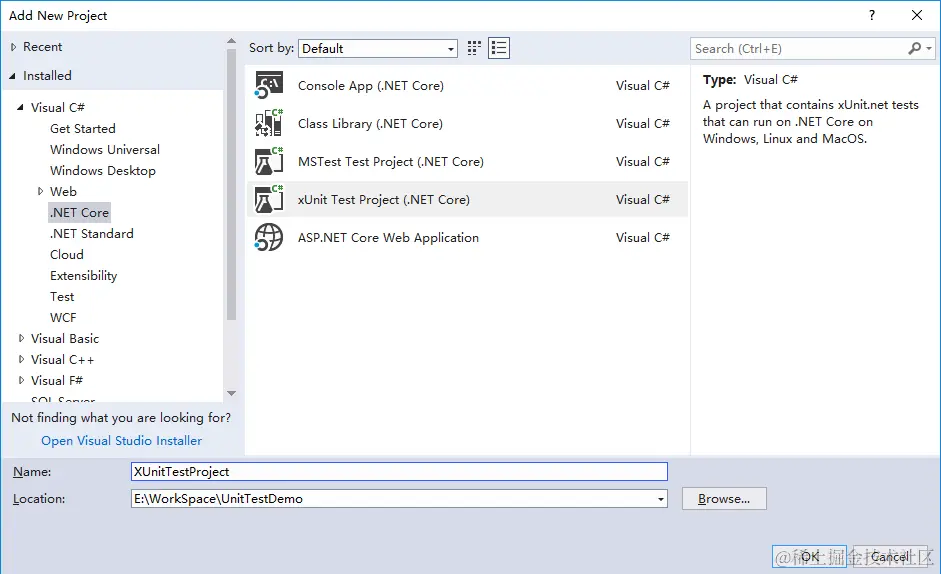This screenshot has height=574, width=941.
Task: Click the tree scrollbar up arrow
Action: tap(231, 41)
